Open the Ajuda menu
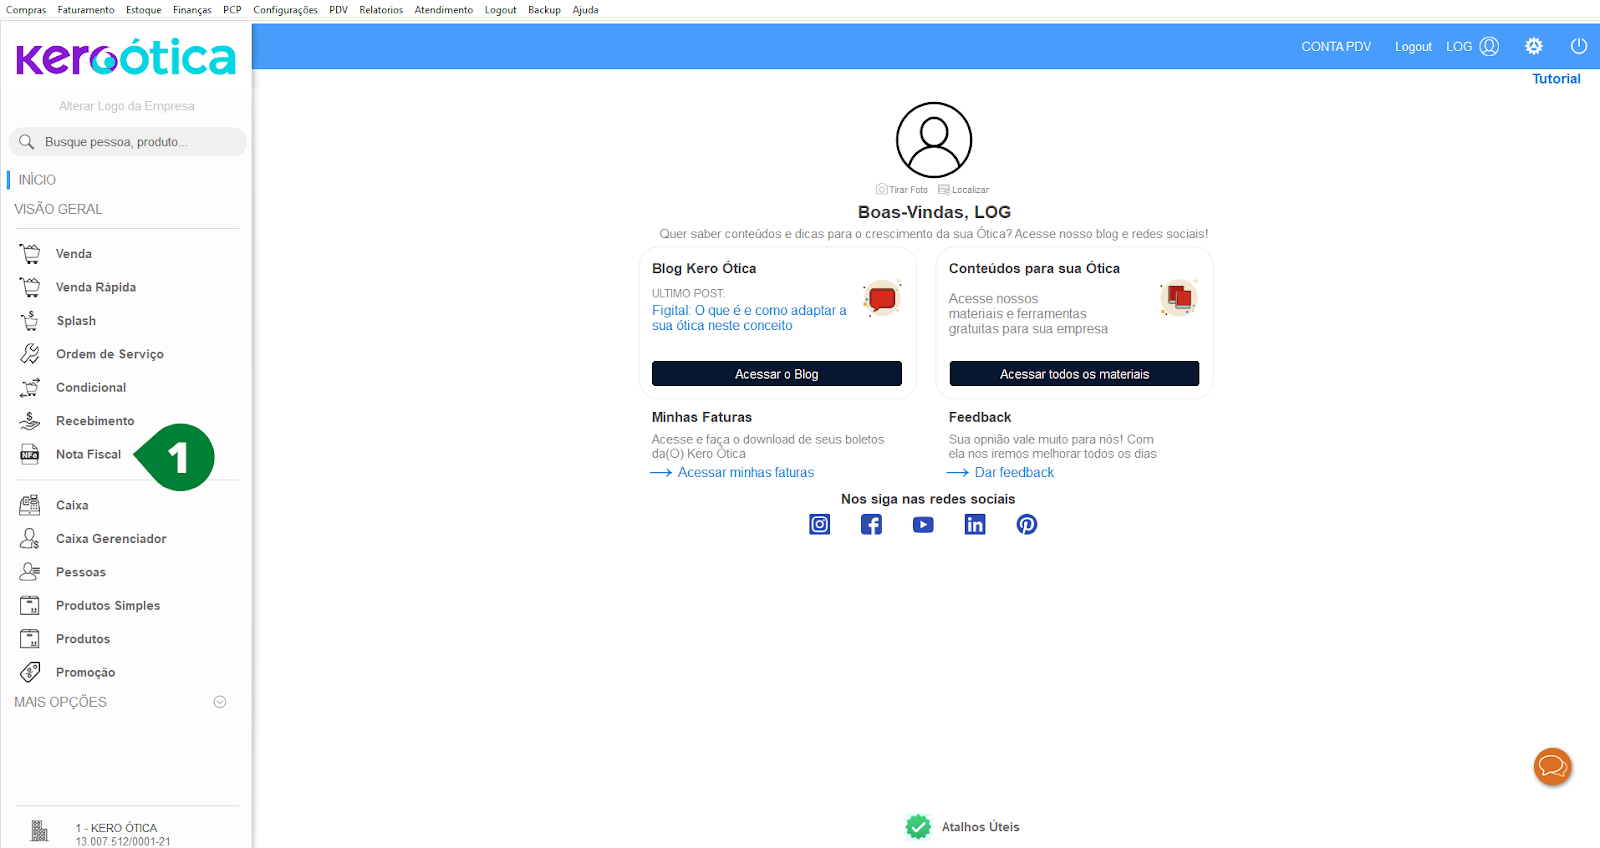This screenshot has height=848, width=1600. pyautogui.click(x=586, y=10)
